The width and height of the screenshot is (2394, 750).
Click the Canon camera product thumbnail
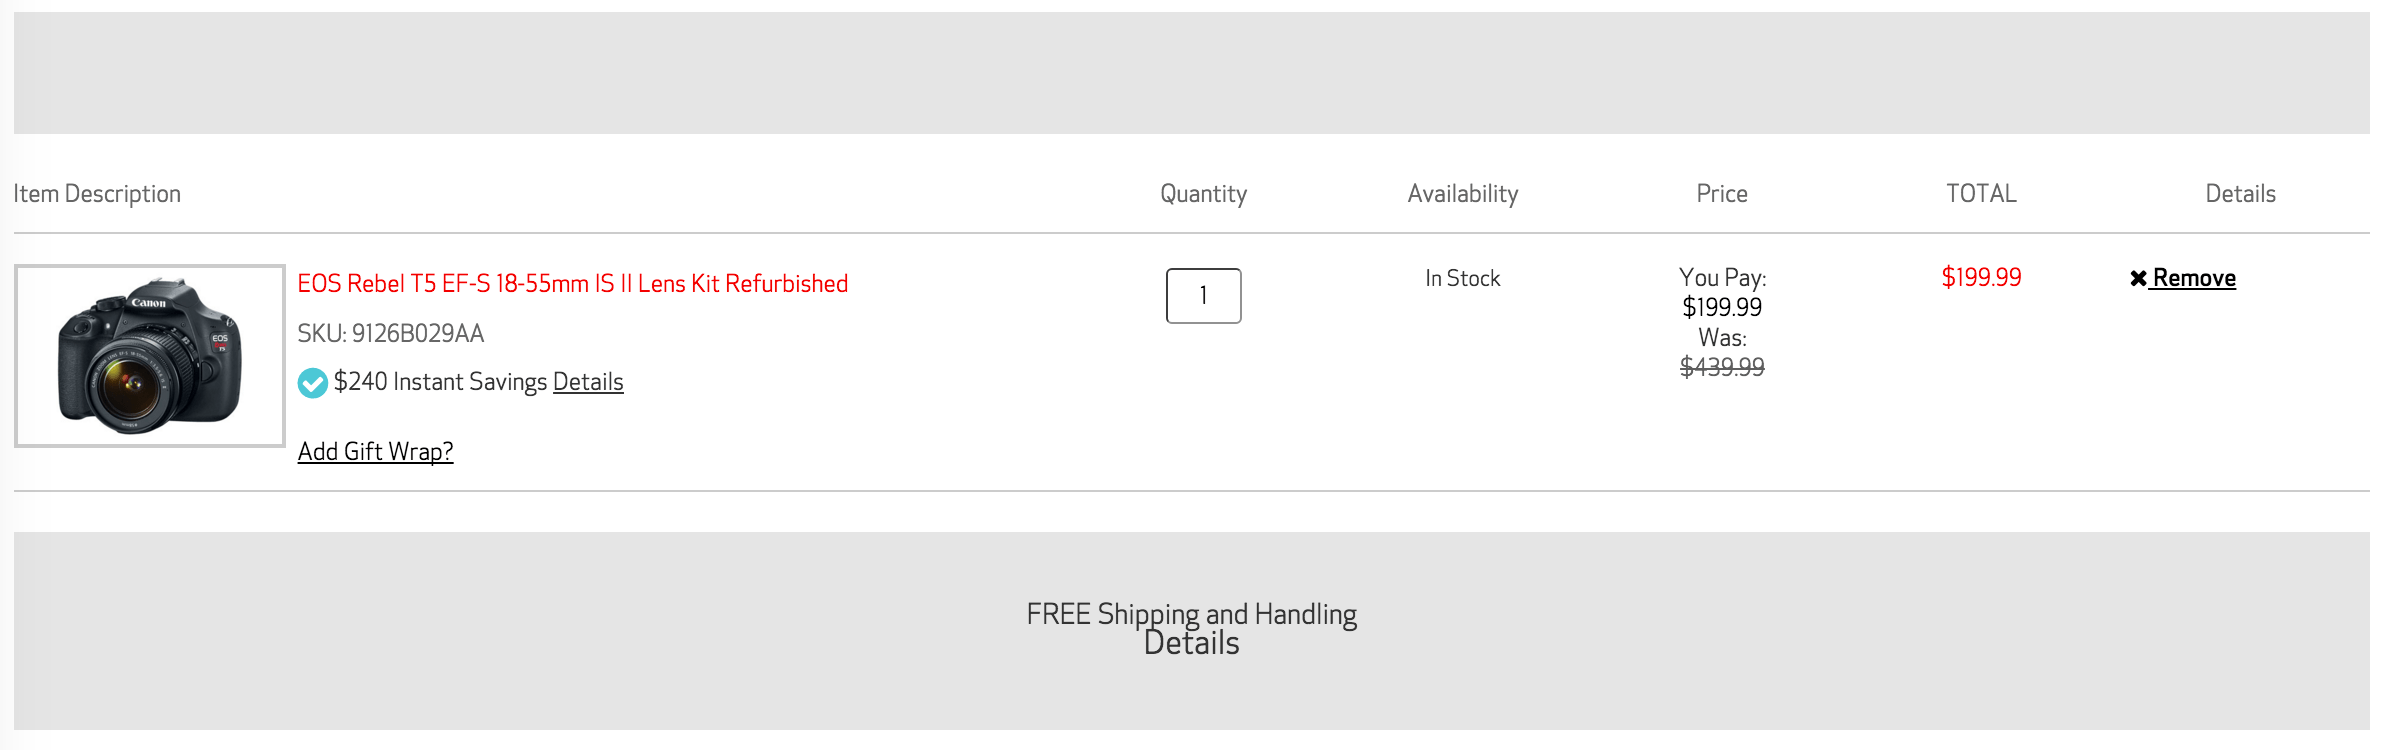150,355
